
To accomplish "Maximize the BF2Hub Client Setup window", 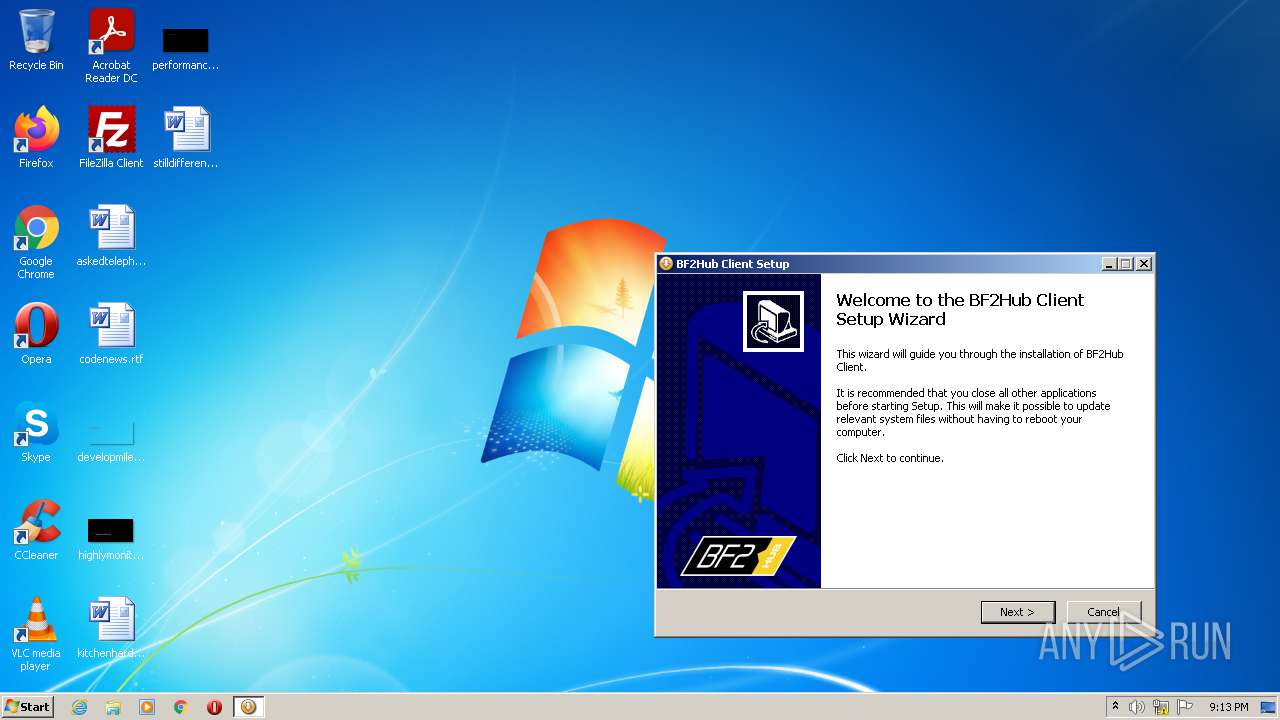I will 1126,264.
